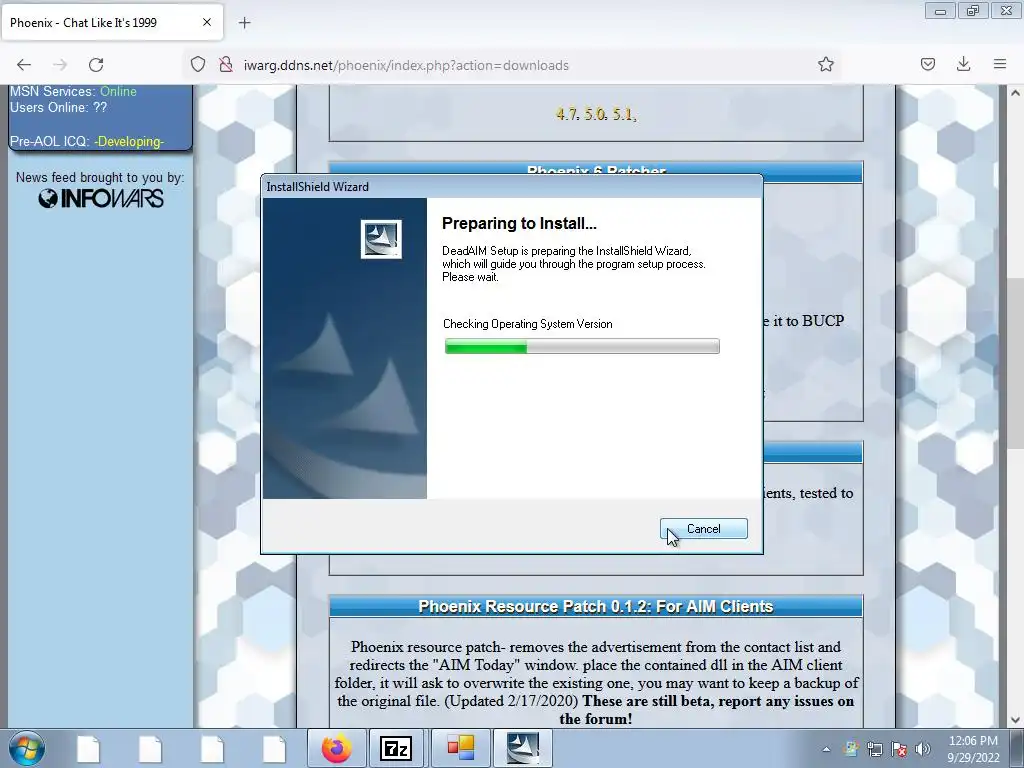
Task: Open a new browser tab
Action: pyautogui.click(x=244, y=23)
